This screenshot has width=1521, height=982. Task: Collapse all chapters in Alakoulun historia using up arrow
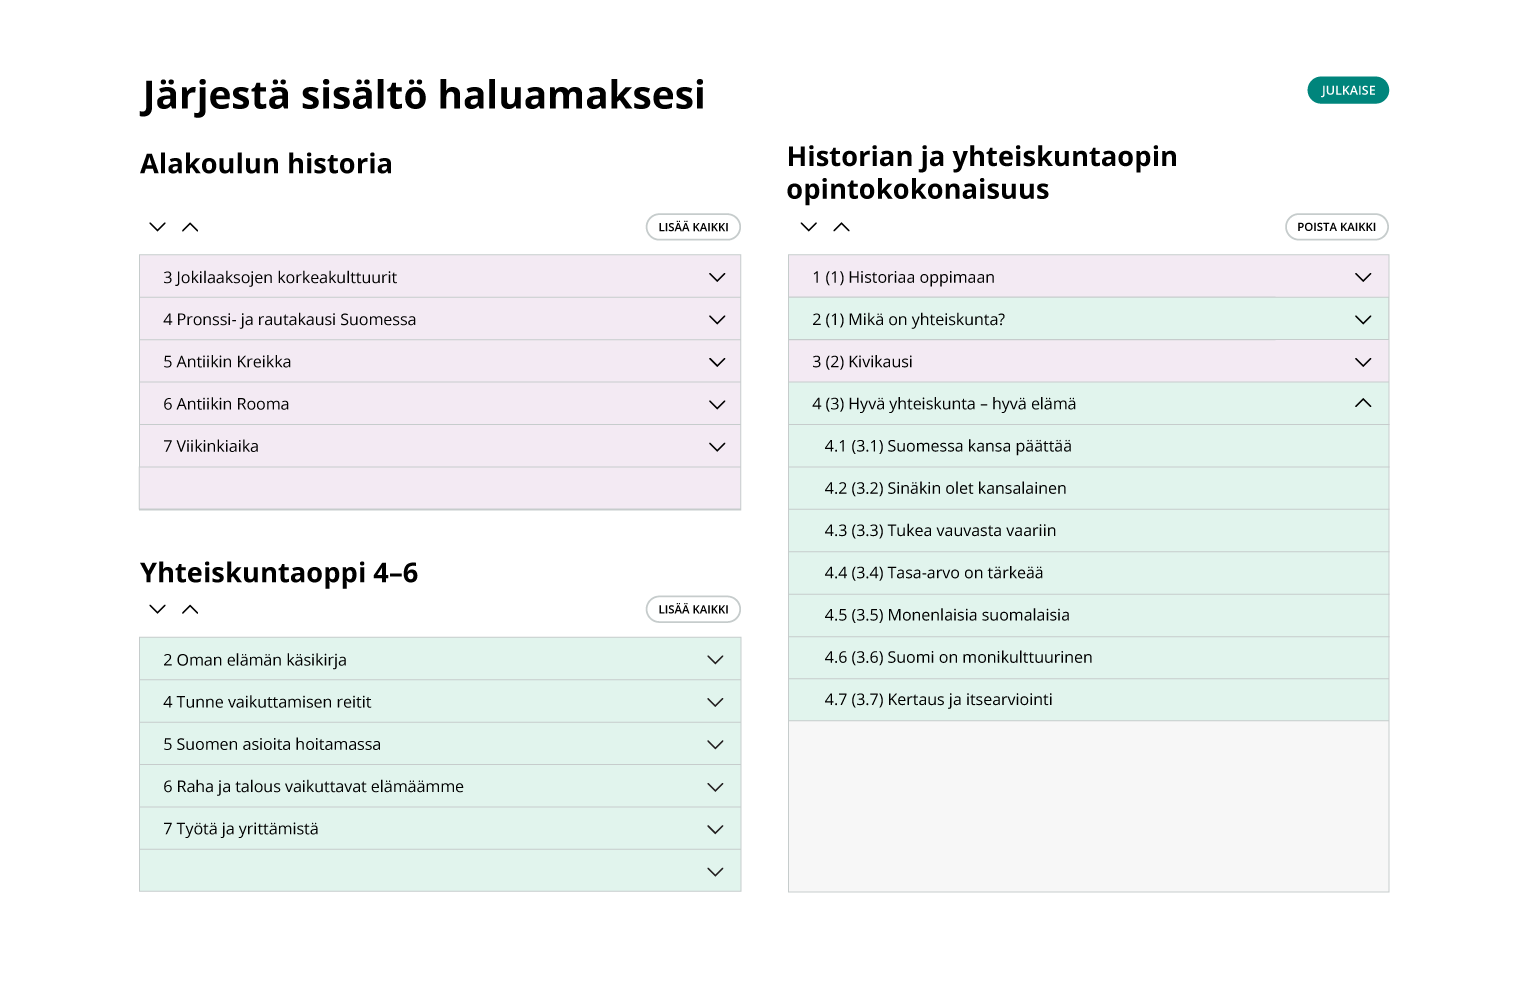click(x=190, y=227)
